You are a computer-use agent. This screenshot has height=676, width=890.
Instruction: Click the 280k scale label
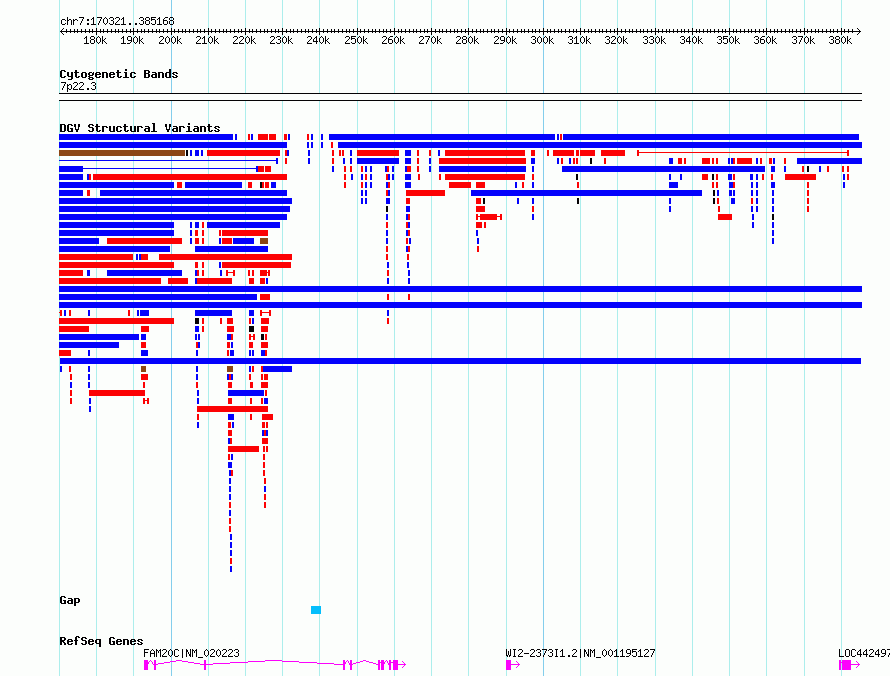pyautogui.click(x=467, y=40)
